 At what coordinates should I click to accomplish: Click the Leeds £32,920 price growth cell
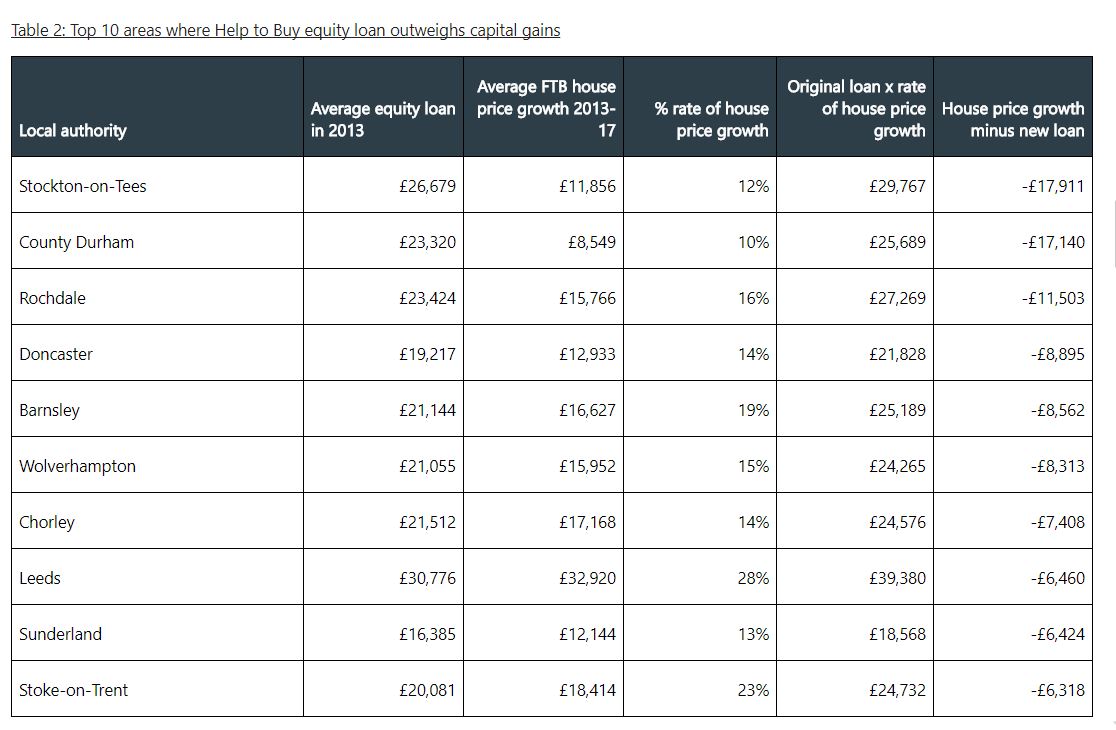[588, 578]
